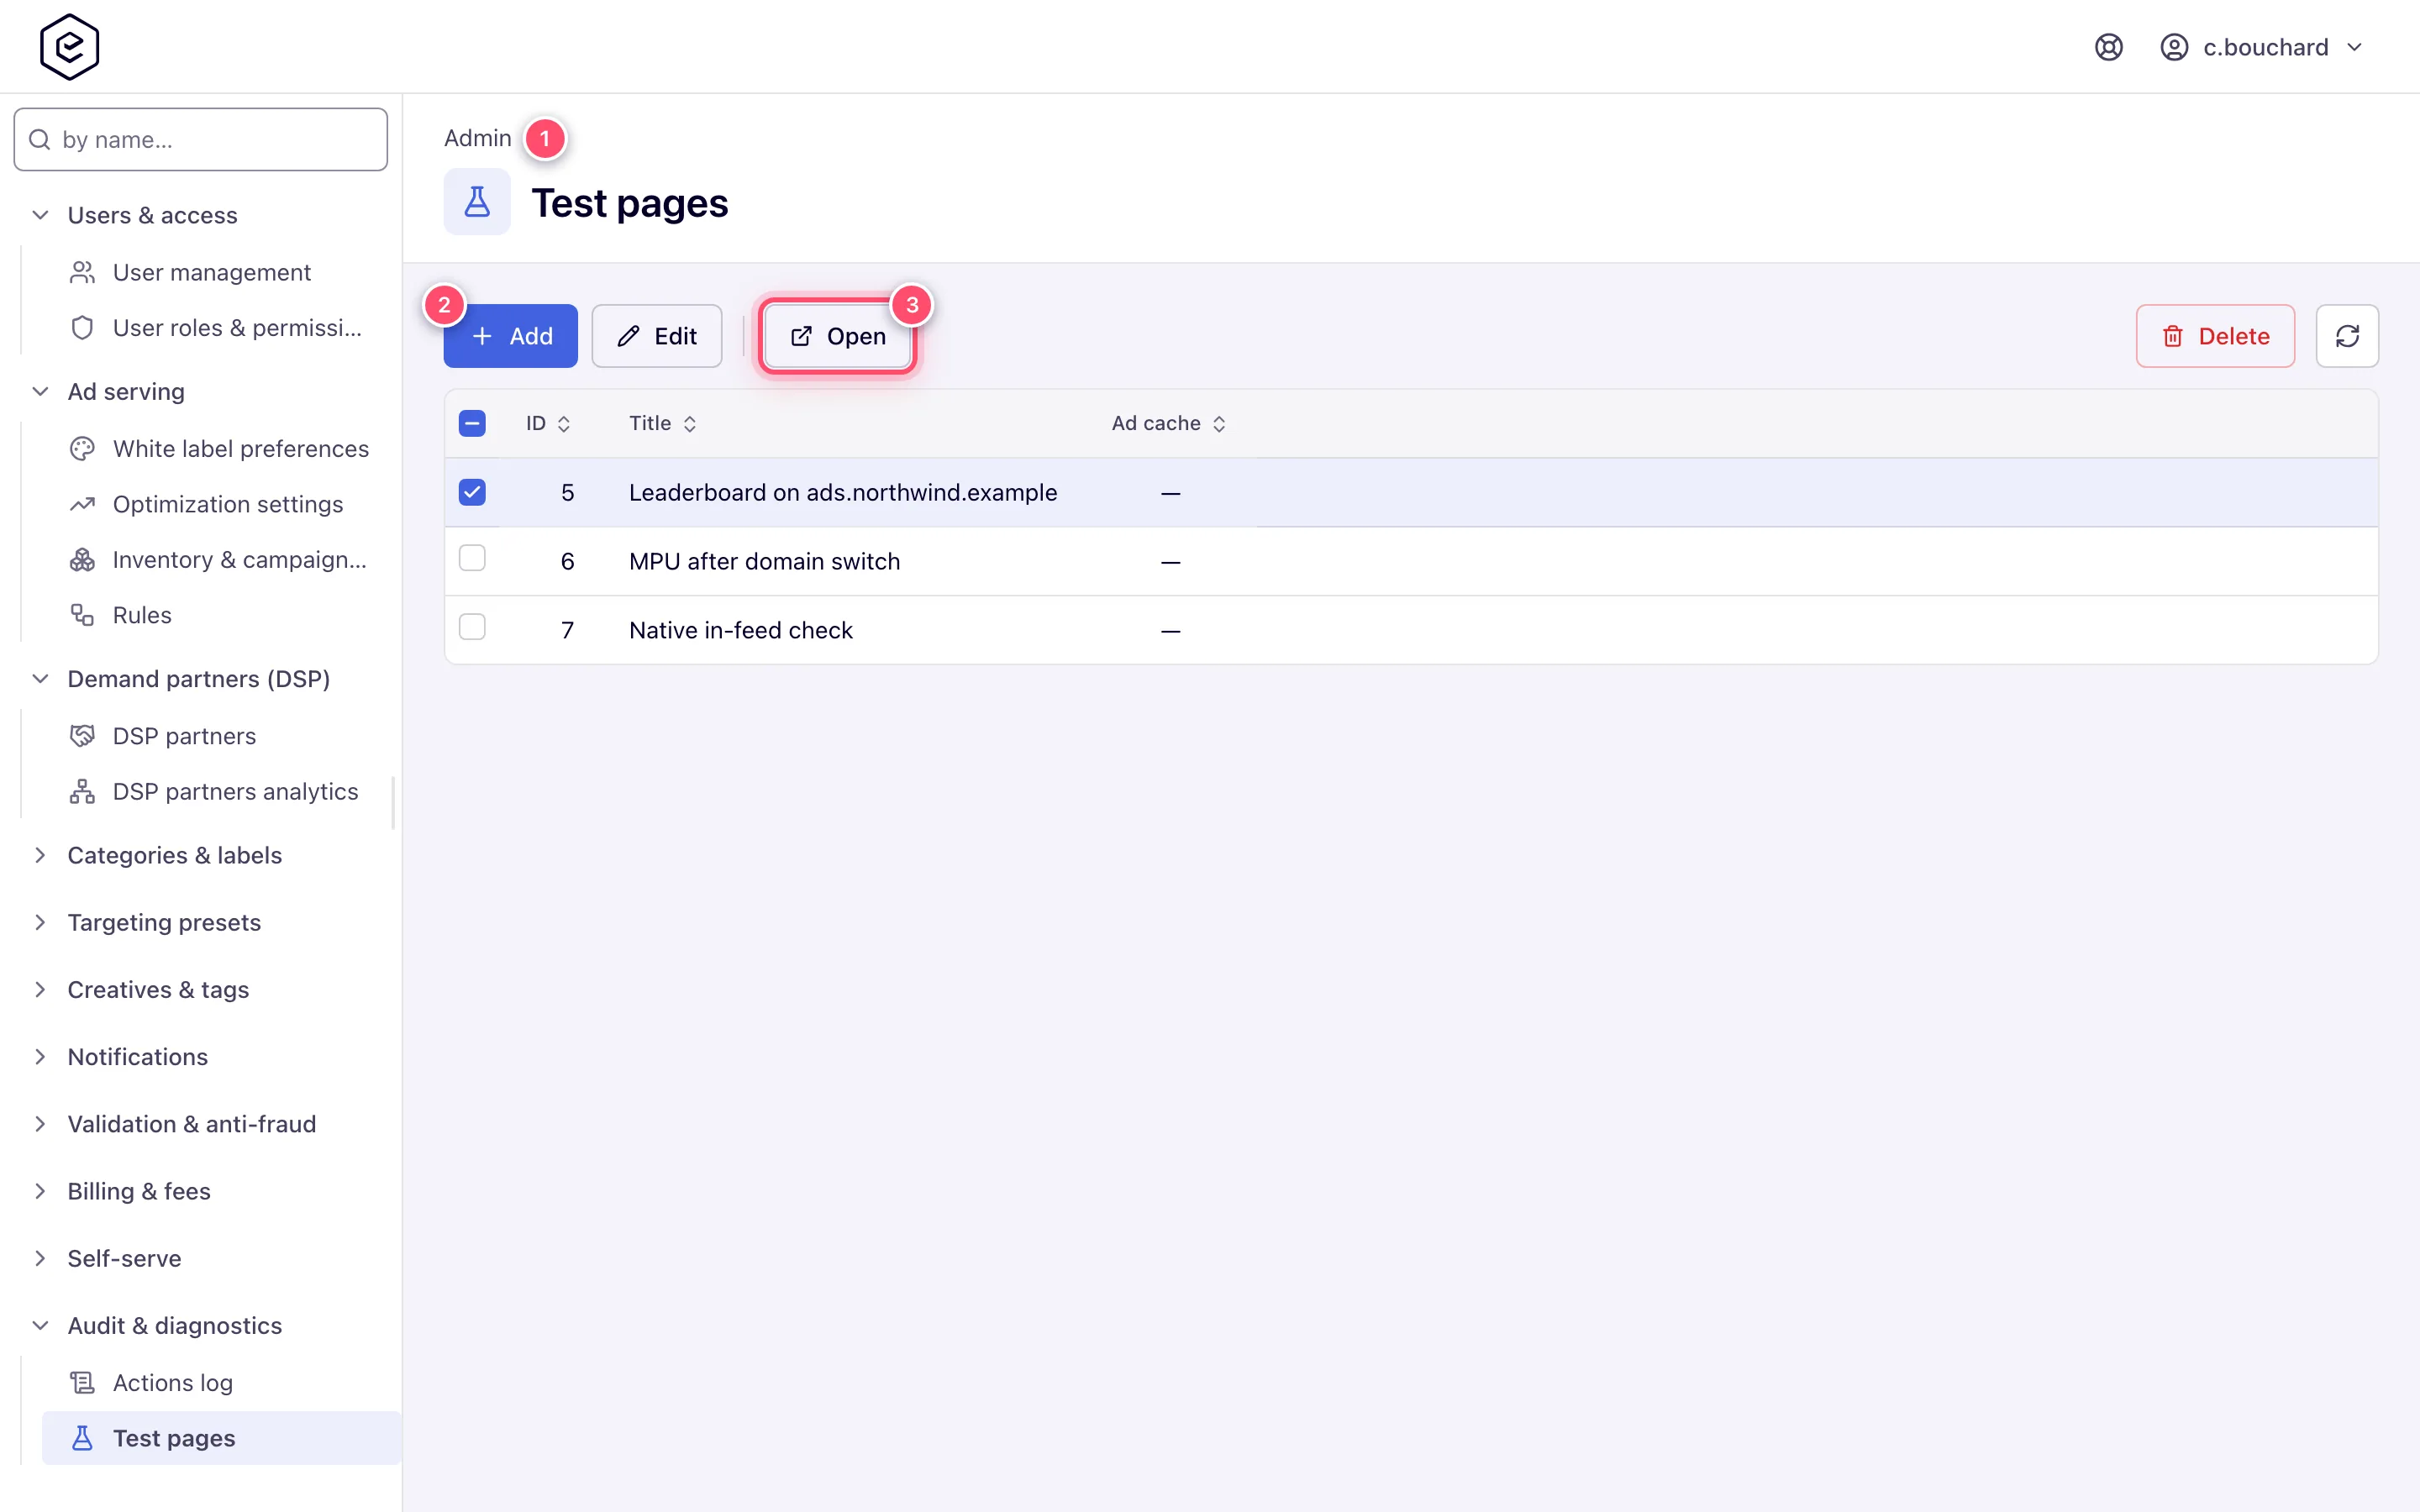Expand the Targeting presets section
This screenshot has height=1512, width=2420.
coord(40,922)
